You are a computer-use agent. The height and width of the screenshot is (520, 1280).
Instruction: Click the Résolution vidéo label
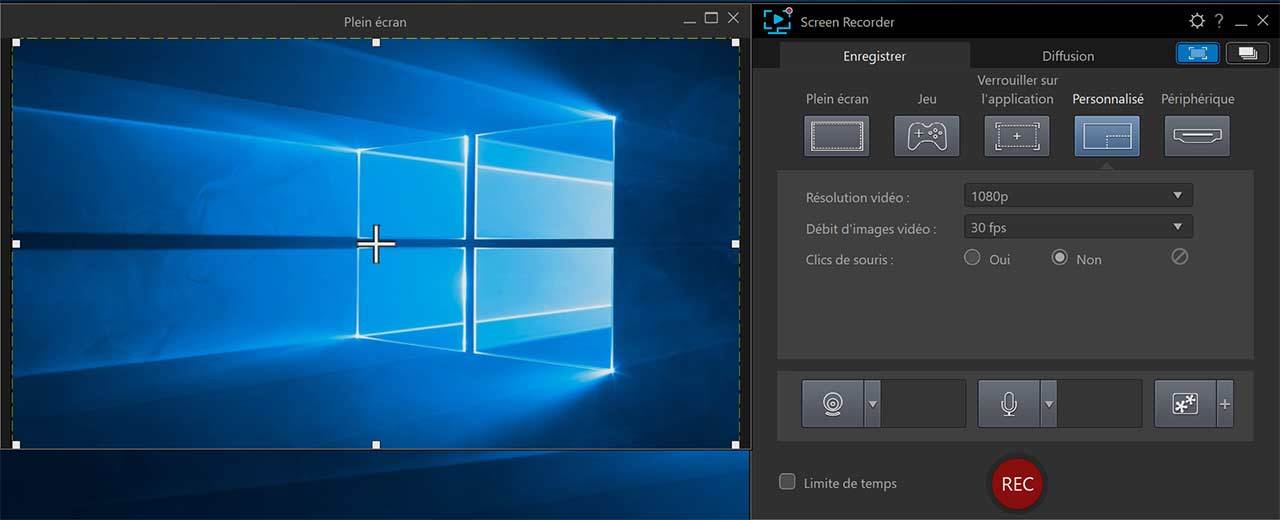pos(858,197)
